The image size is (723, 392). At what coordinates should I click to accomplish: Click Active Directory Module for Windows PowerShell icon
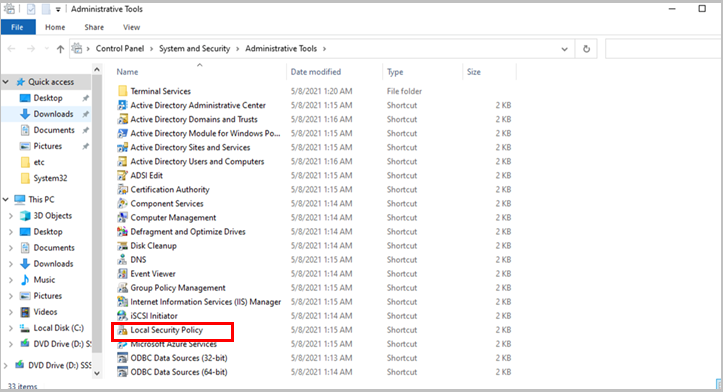click(x=122, y=133)
